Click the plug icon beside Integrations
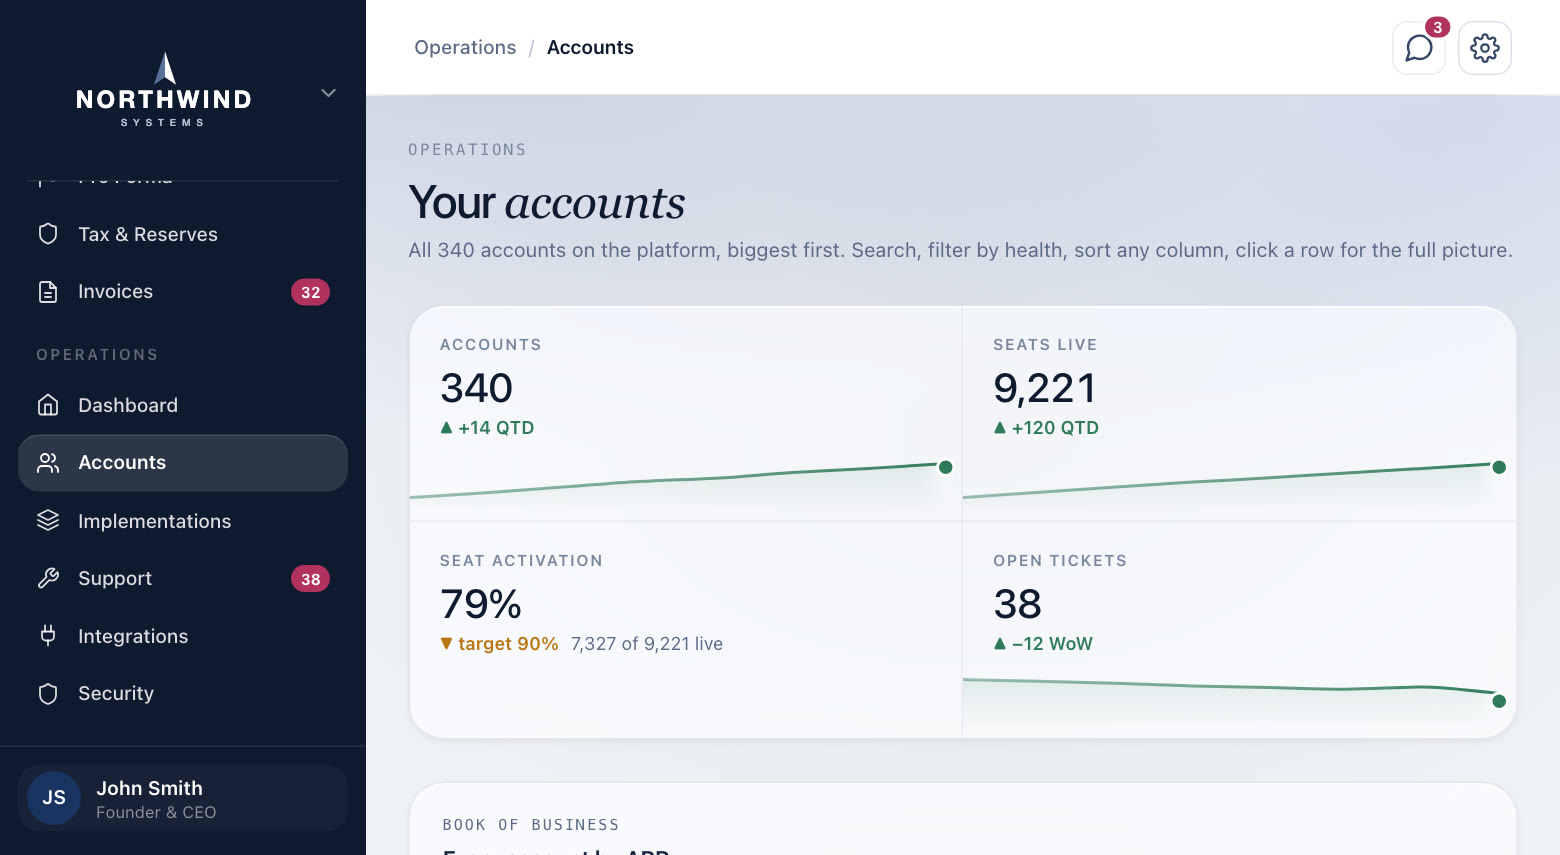The width and height of the screenshot is (1560, 855). (x=48, y=636)
